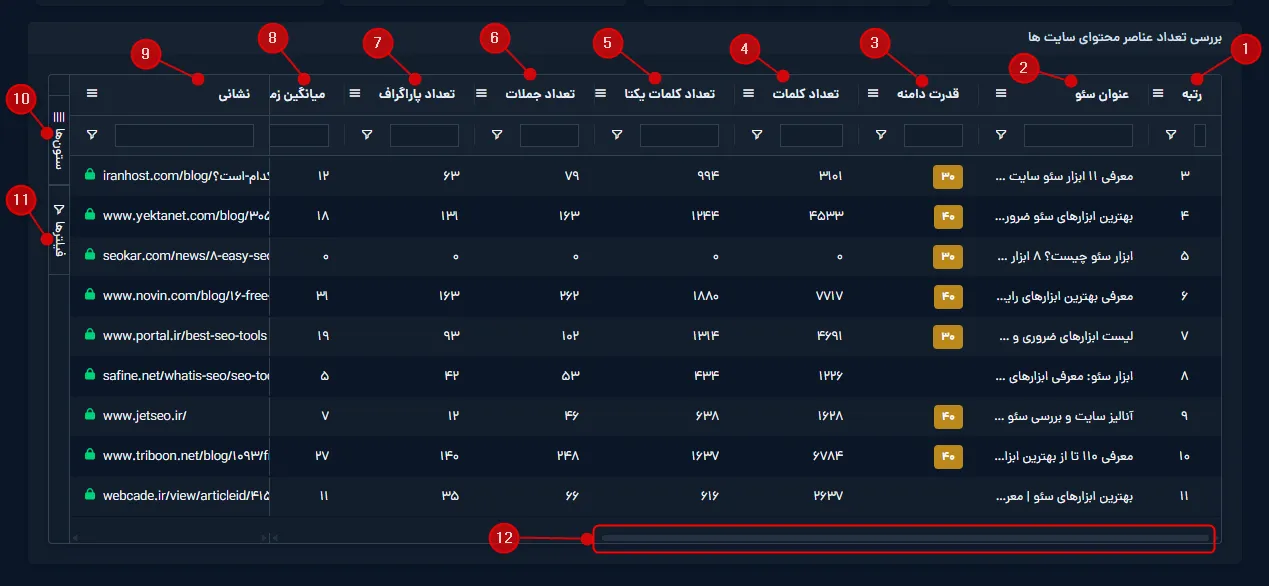Open the تعداد پاراگراف column menu icon
This screenshot has height=586, width=1269.
click(354, 93)
